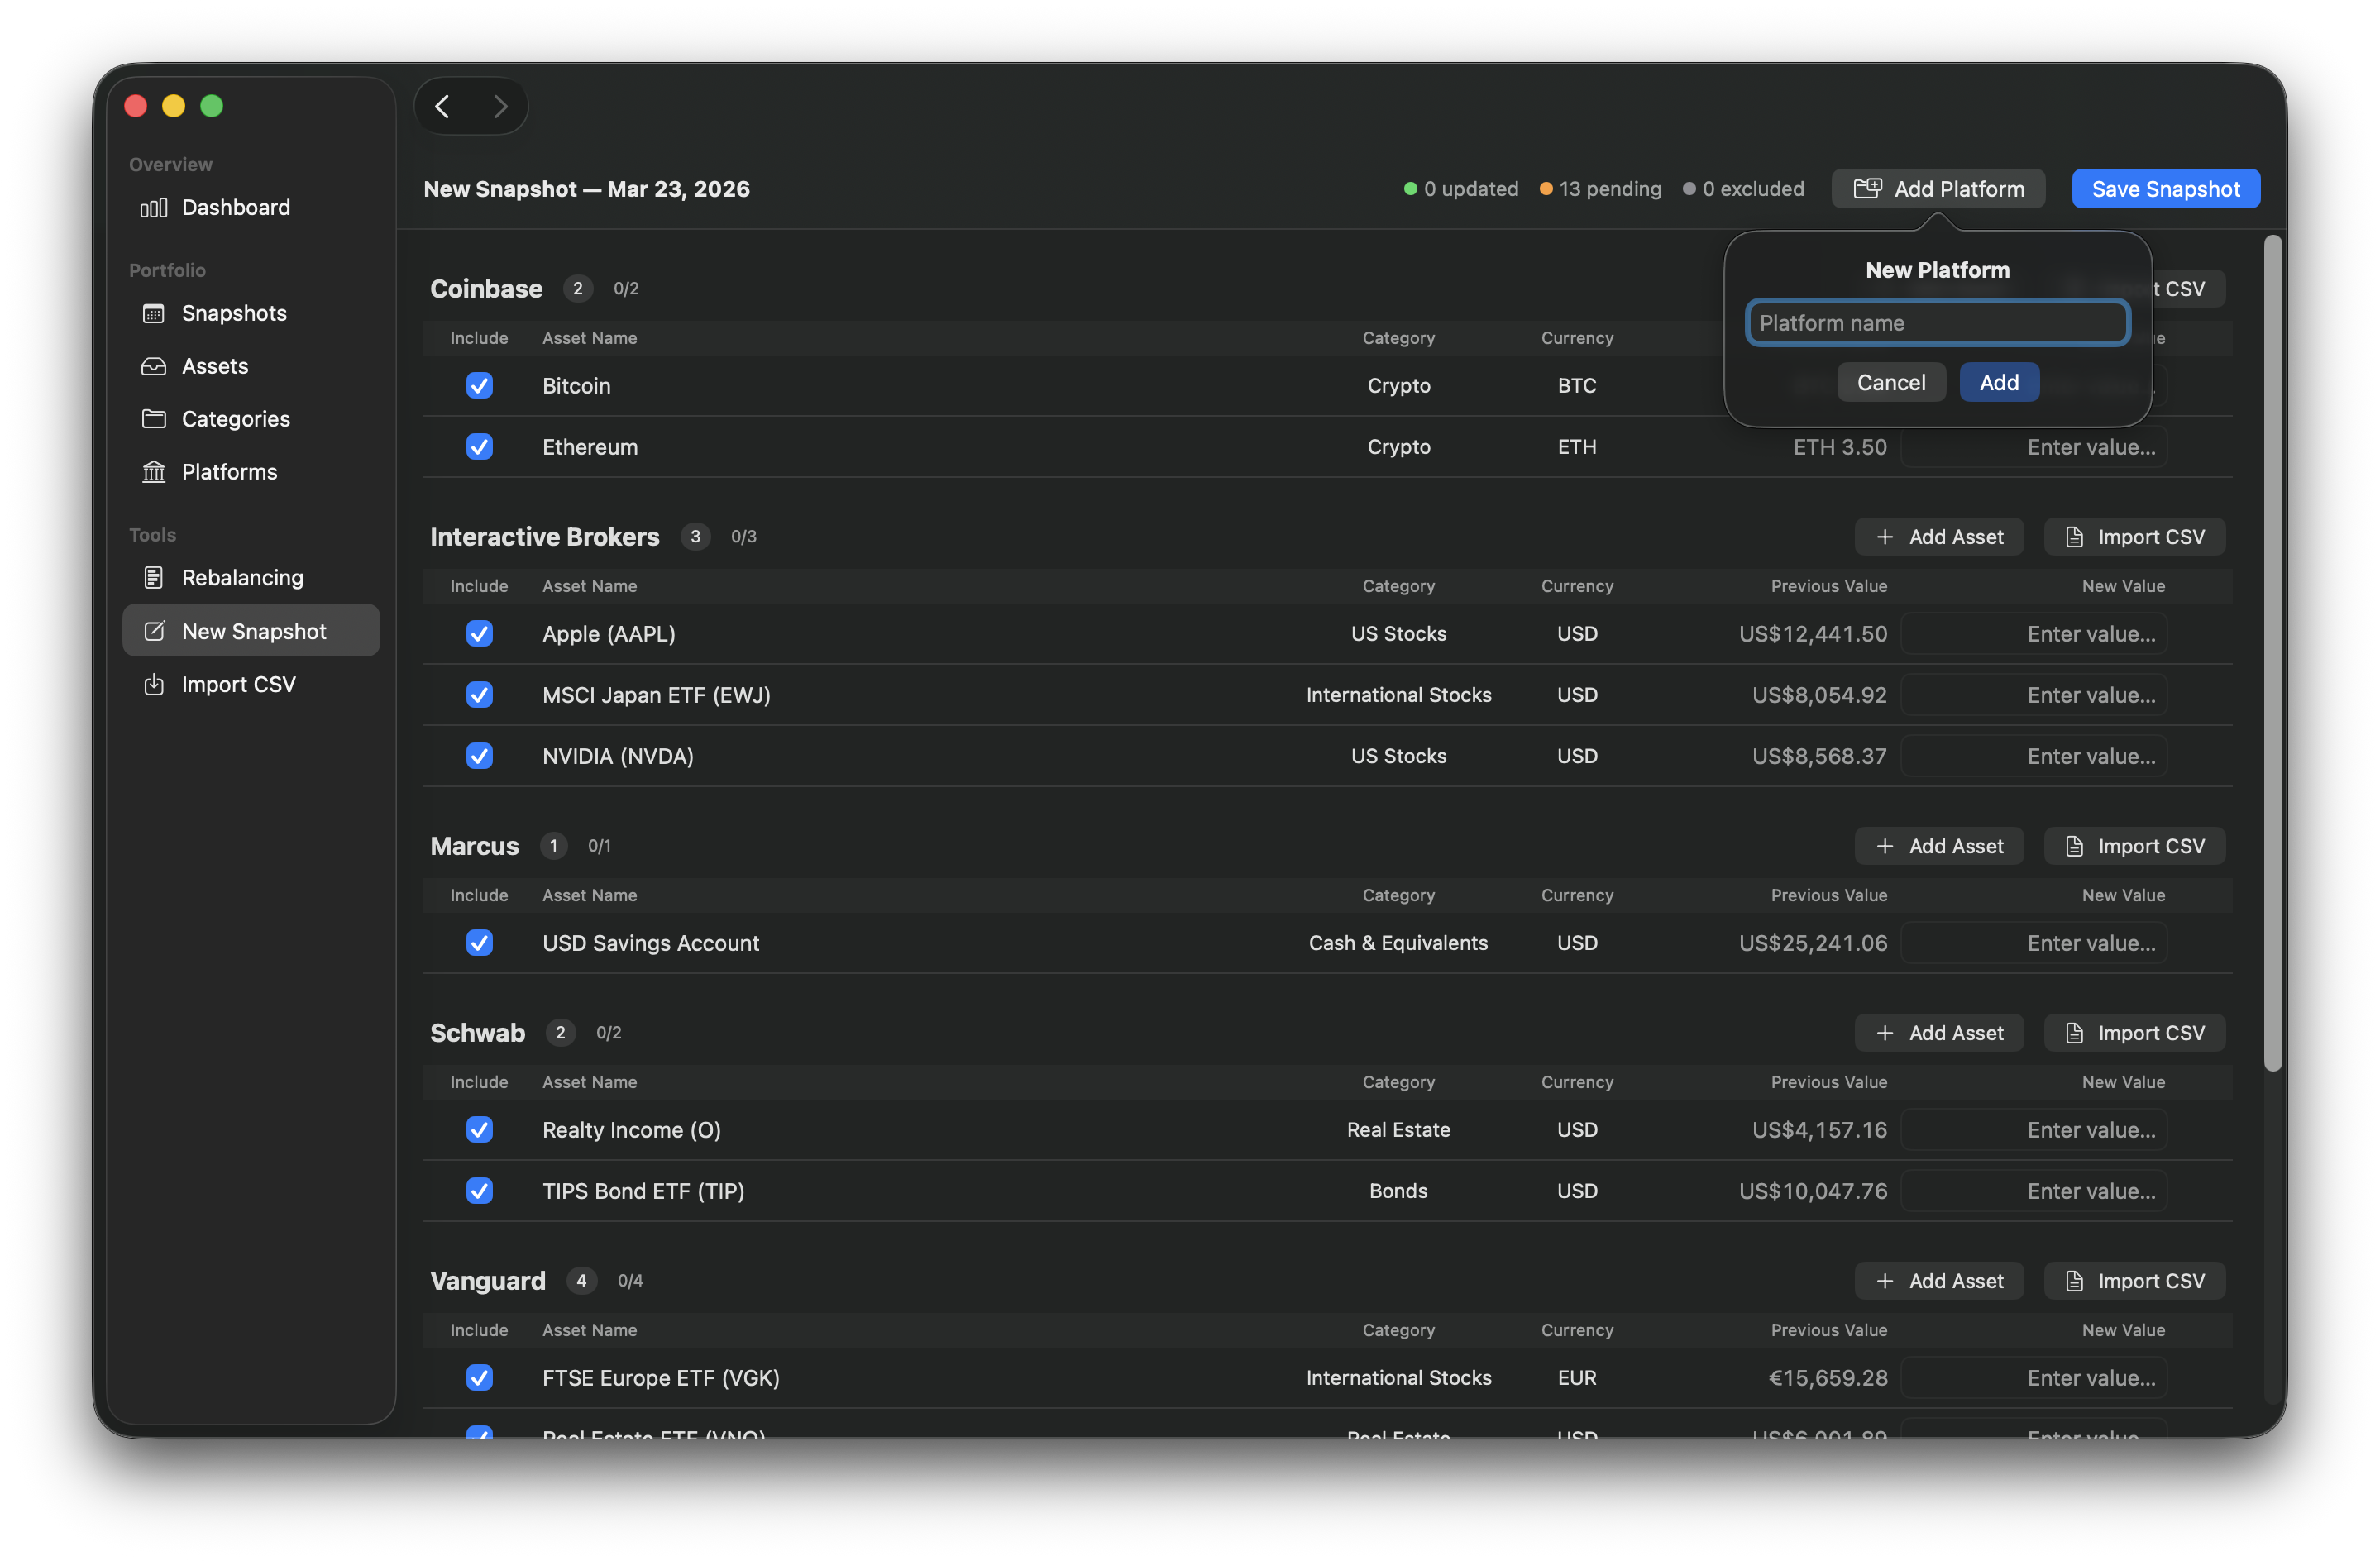Select the Categories folder icon
The height and width of the screenshot is (1561, 2380).
tap(153, 419)
